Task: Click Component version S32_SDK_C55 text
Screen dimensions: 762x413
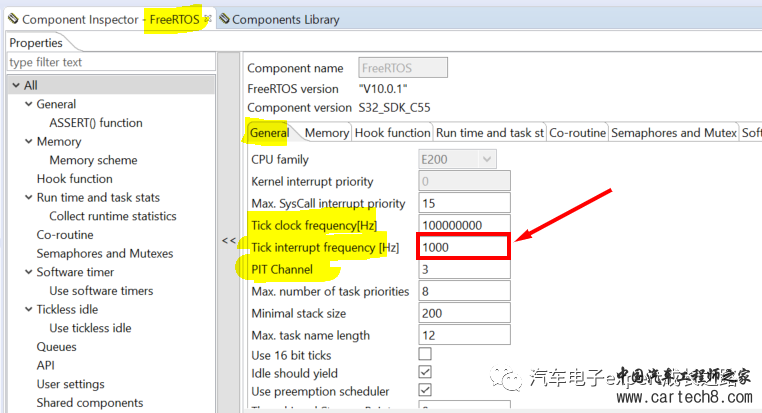Action: 395,107
